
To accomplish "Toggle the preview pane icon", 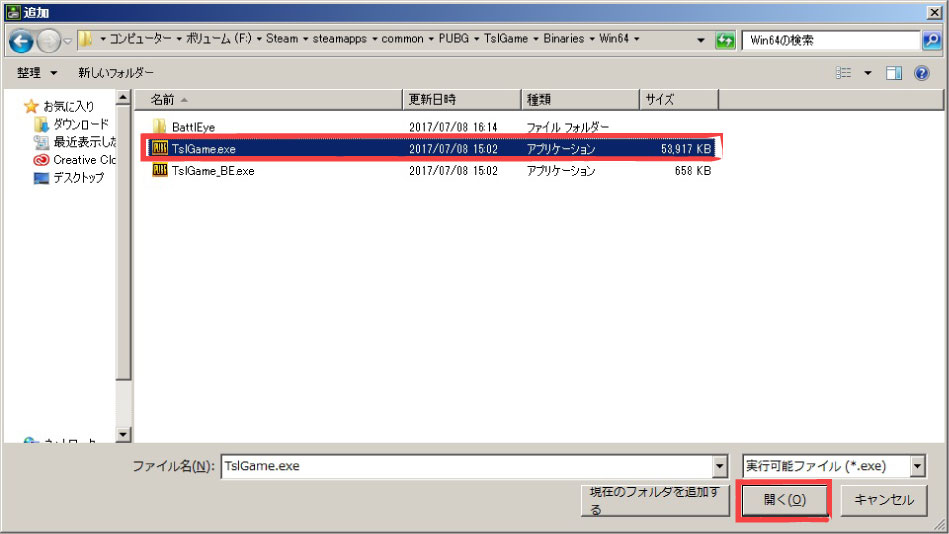I will pos(894,73).
